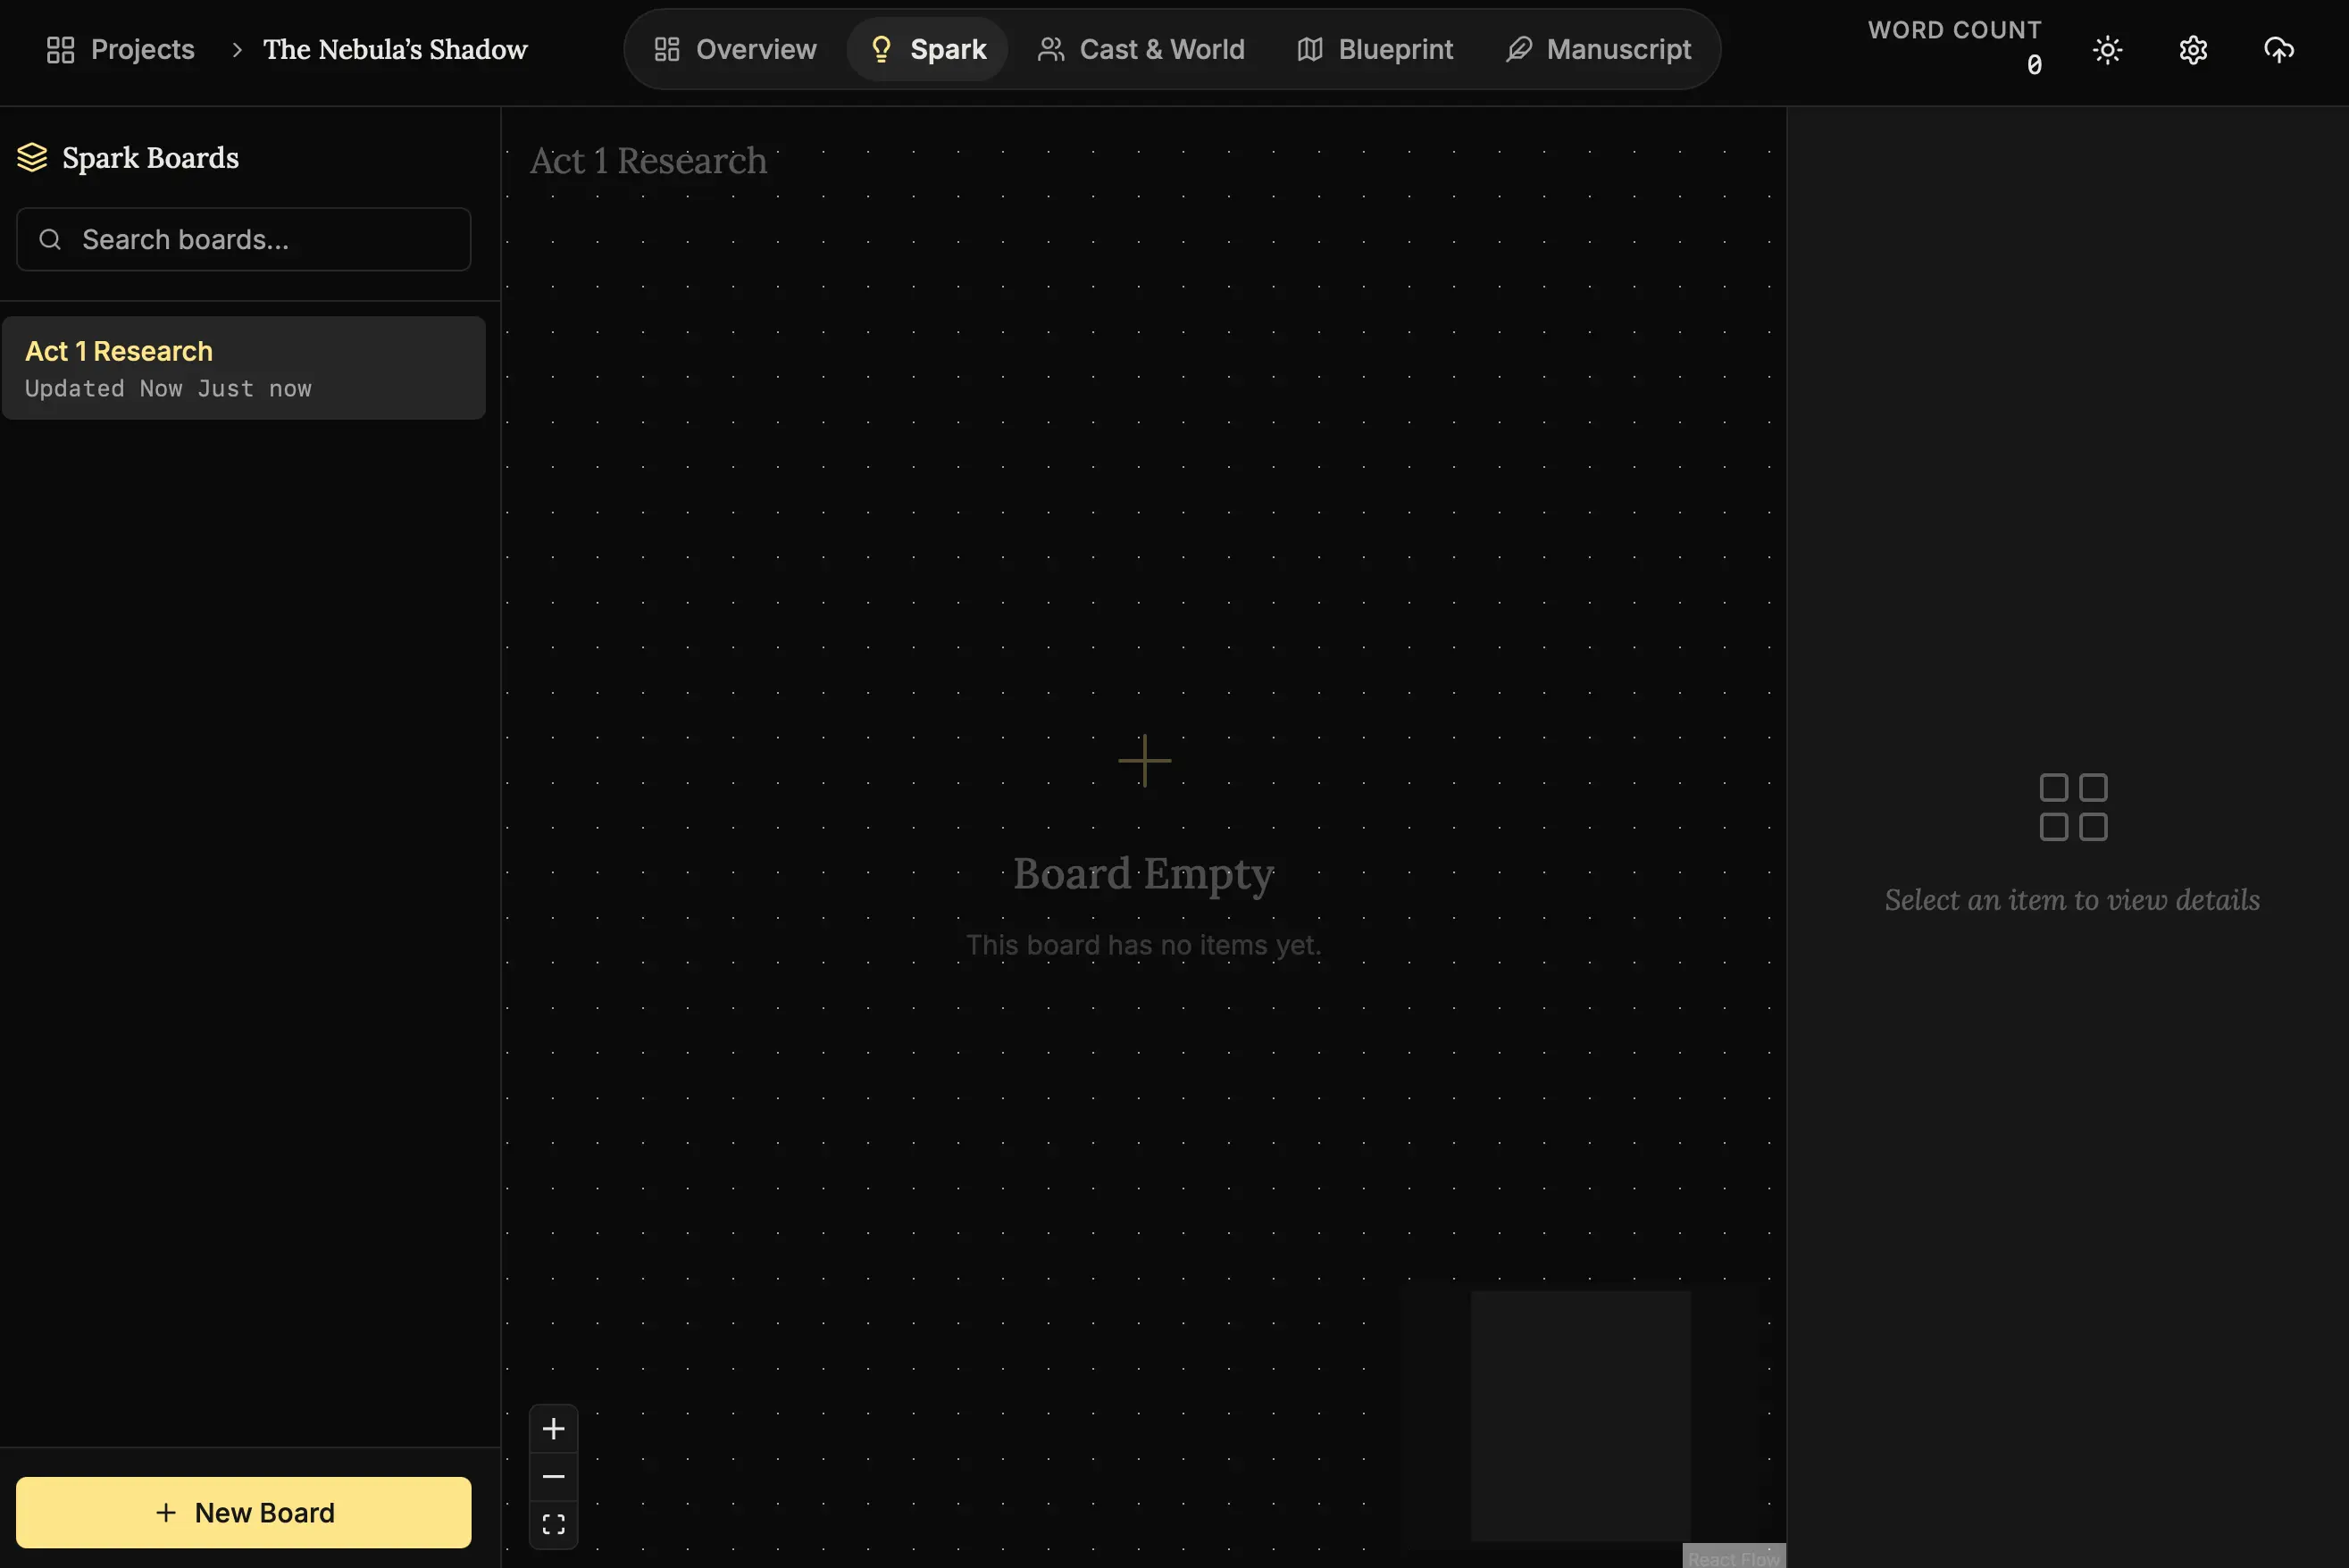
Task: Click the minimap in canvas corner
Action: coord(1580,1414)
